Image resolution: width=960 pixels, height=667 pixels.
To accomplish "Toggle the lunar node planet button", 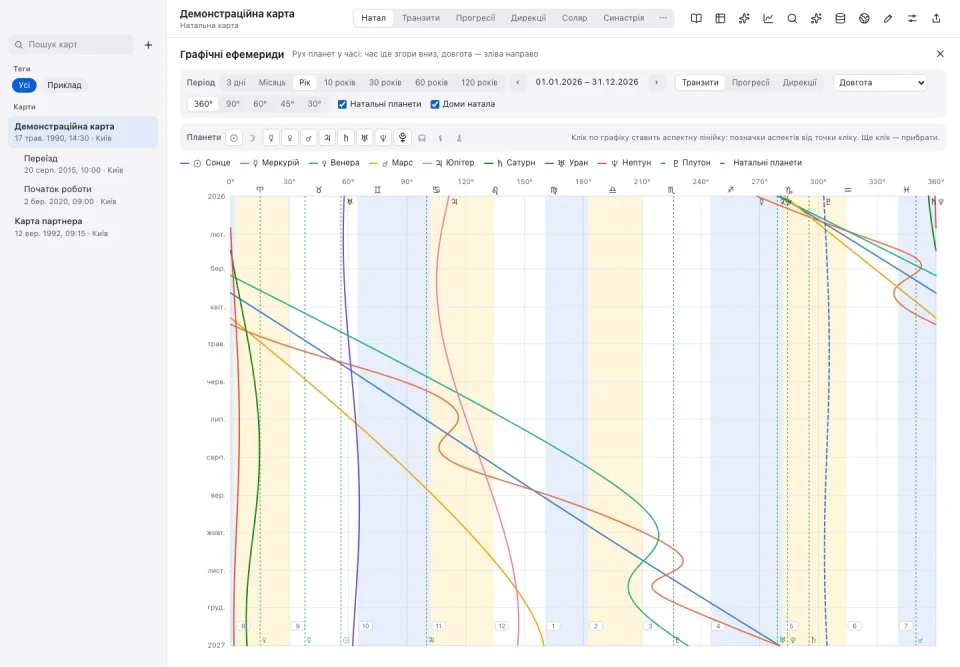I will (422, 138).
